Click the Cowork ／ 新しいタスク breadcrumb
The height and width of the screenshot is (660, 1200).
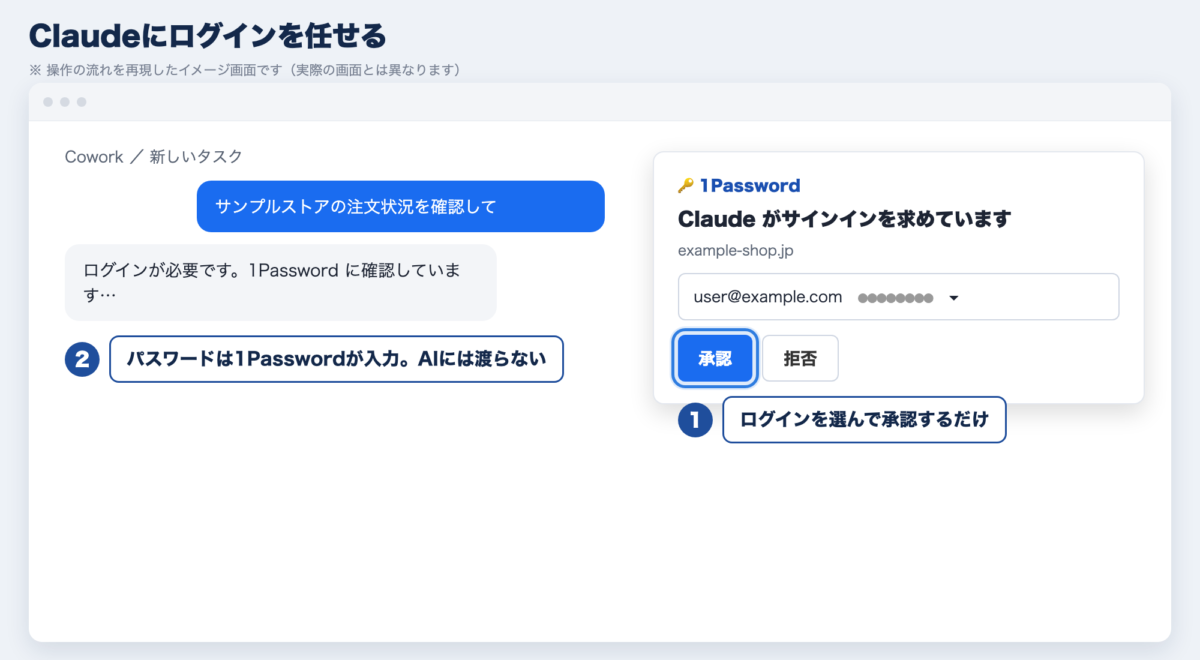154,157
